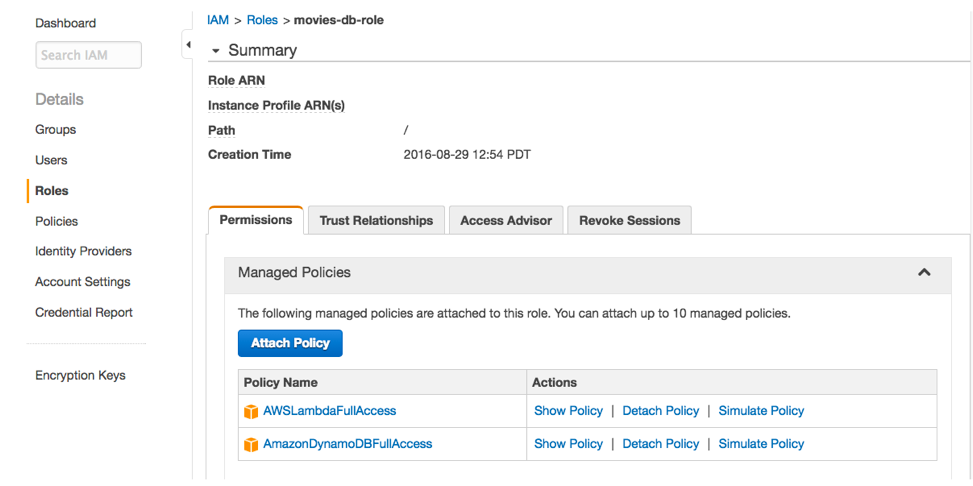Collapse the Summary section triangle
The width and height of the screenshot is (973, 486).
[216, 52]
